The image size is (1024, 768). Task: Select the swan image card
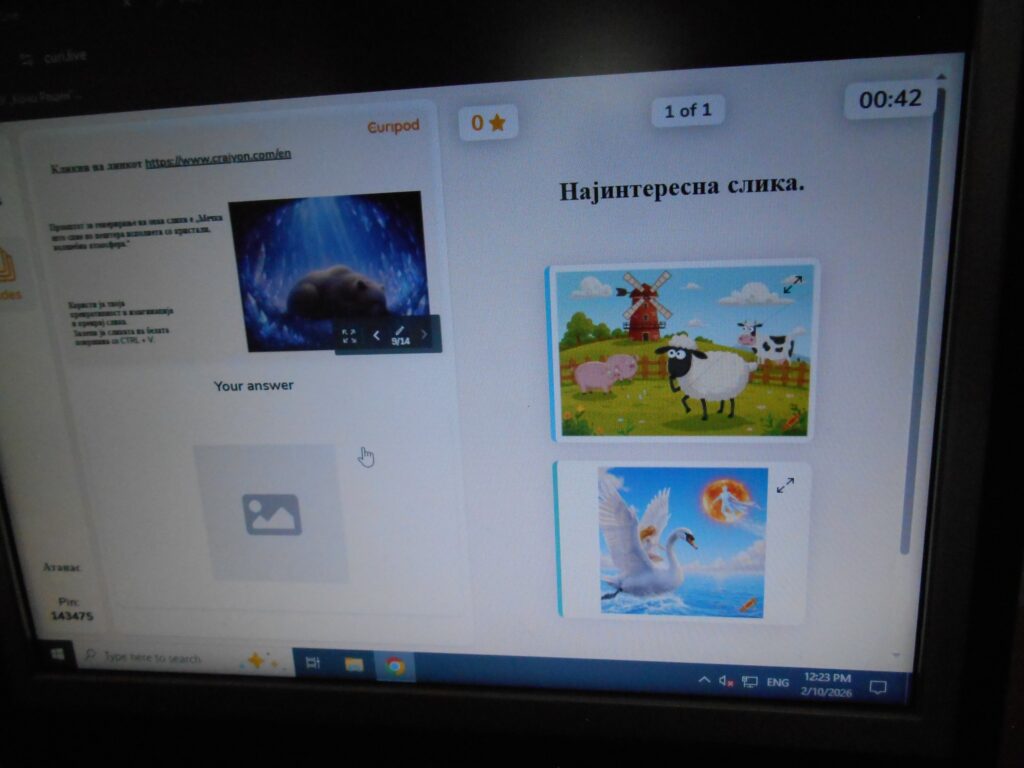pyautogui.click(x=683, y=540)
